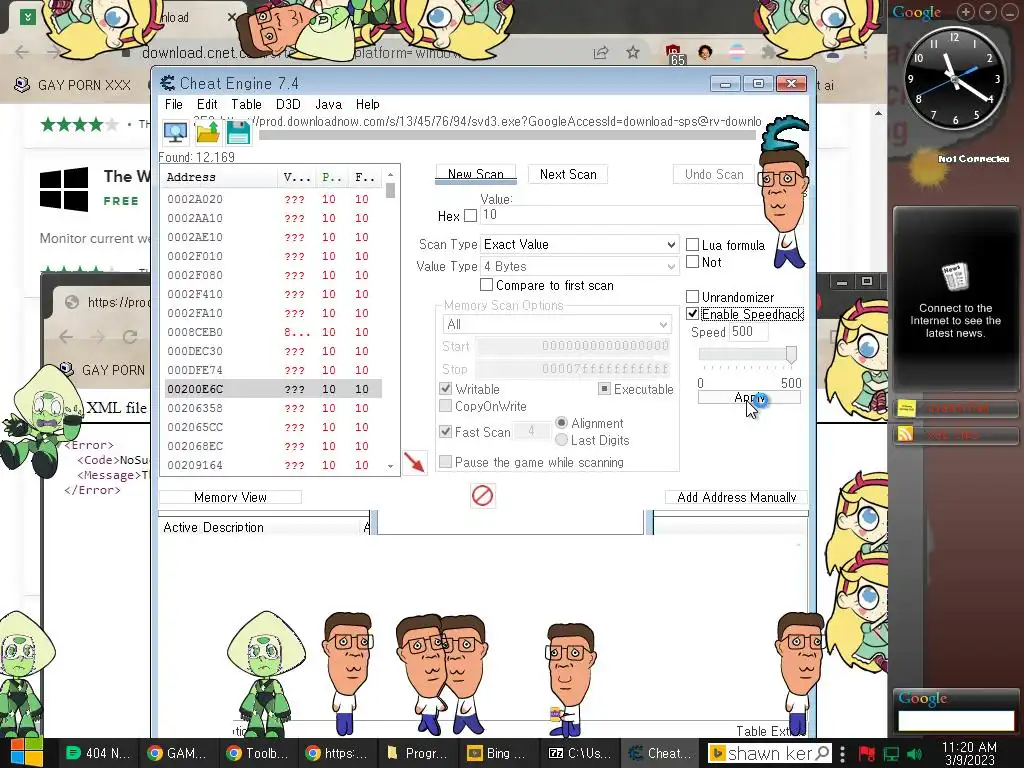Open Memory View
Image resolution: width=1024 pixels, height=768 pixels.
pos(230,497)
